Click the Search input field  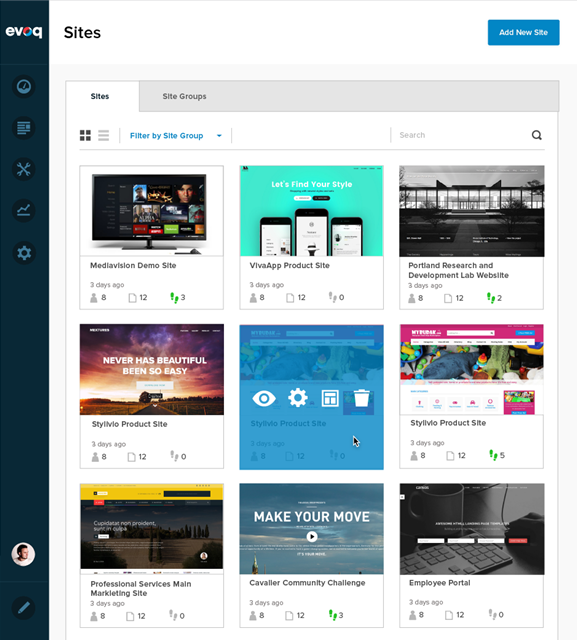coord(461,135)
